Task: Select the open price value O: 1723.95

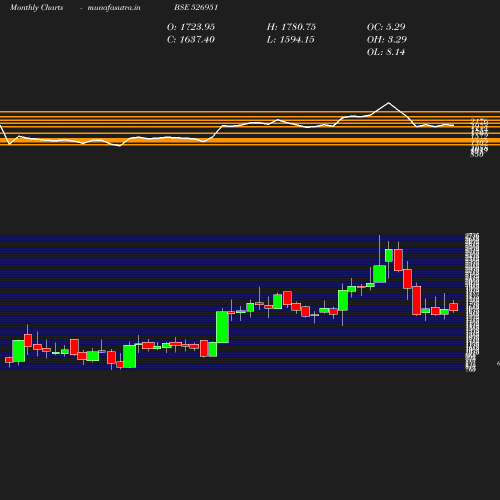Action: coord(191,27)
